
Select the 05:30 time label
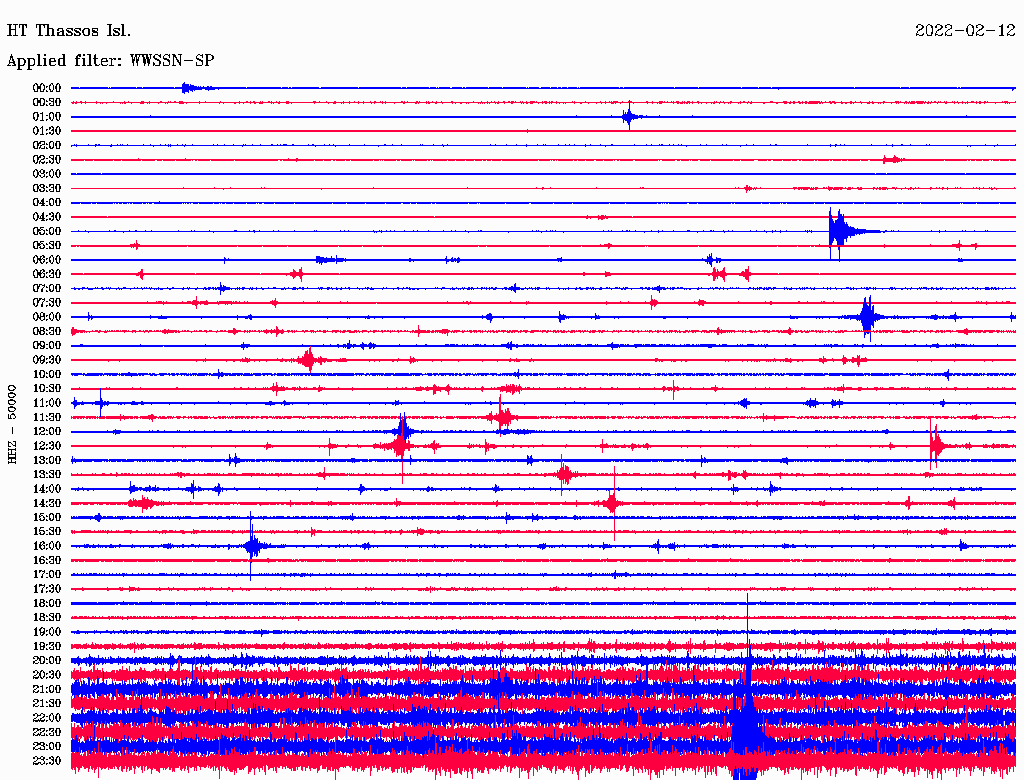click(x=46, y=246)
